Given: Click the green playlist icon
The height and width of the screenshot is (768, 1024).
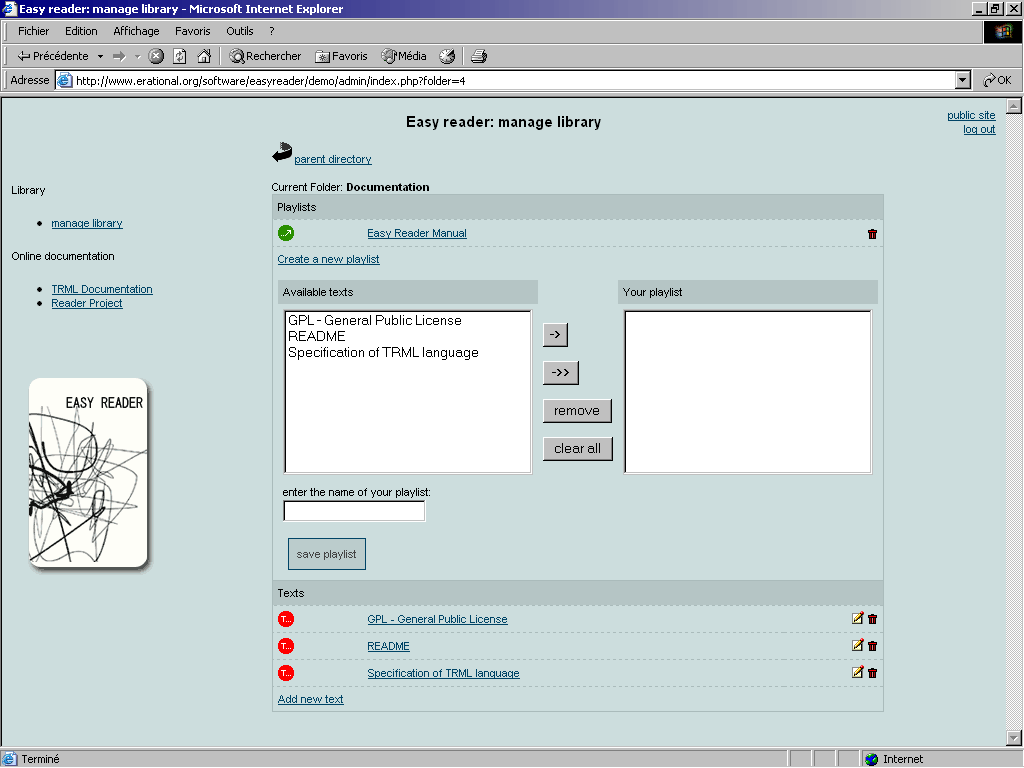Looking at the screenshot, I should pyautogui.click(x=286, y=233).
